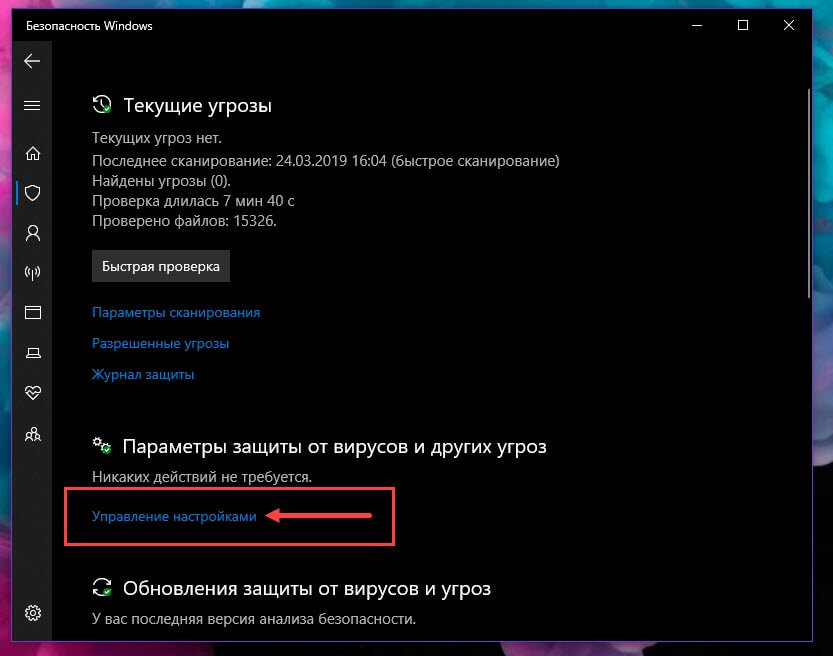Click the Текущих угроз нет text
The width and height of the screenshot is (833, 656).
click(x=157, y=138)
